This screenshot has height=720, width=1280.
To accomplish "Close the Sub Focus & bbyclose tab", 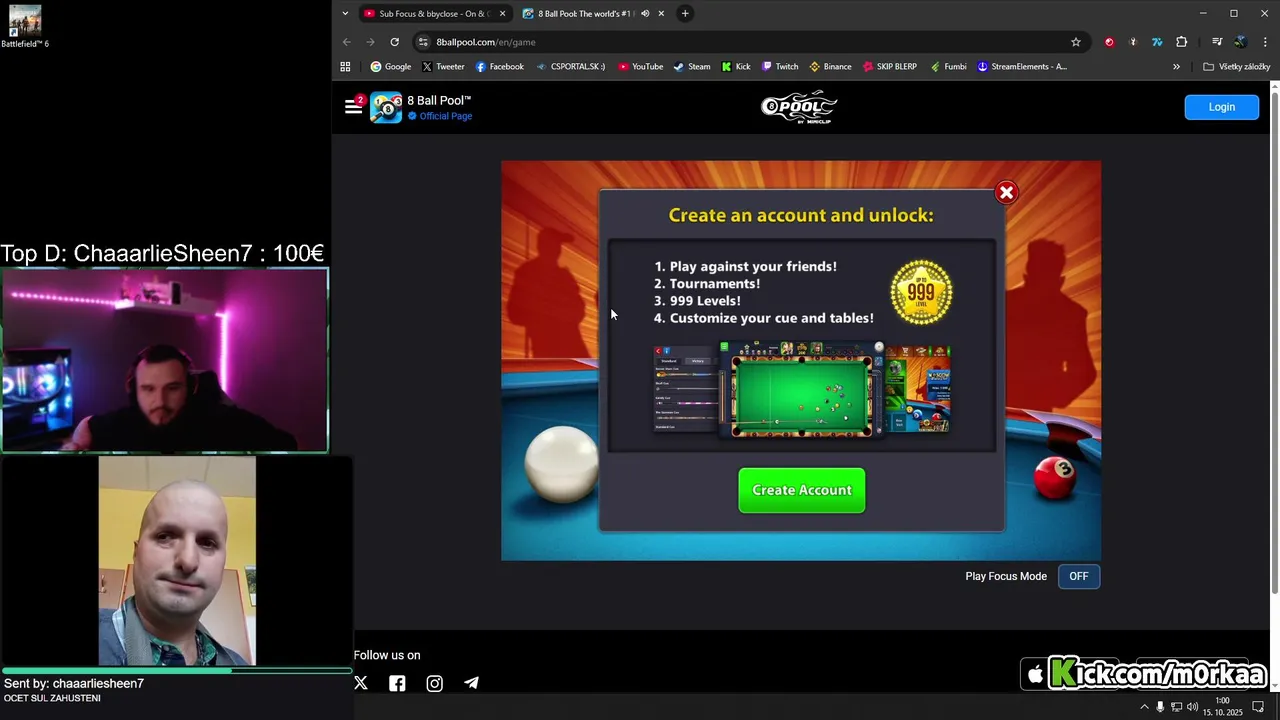I will point(502,14).
